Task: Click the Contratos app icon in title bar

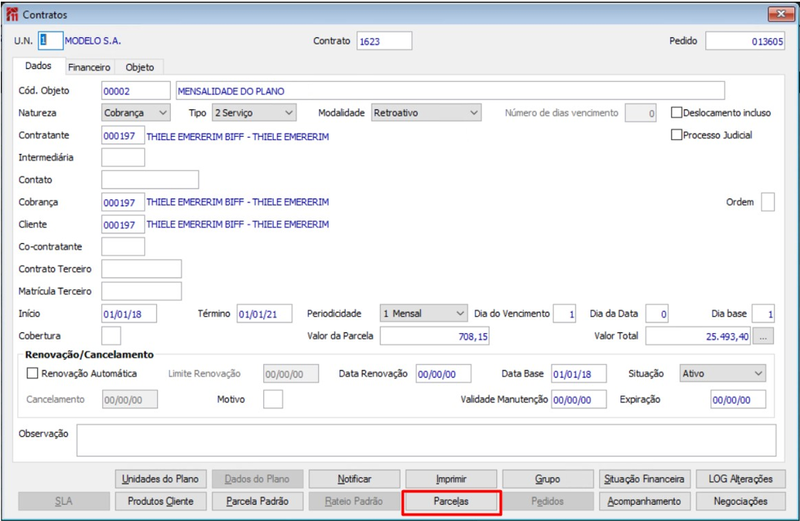Action: (x=12, y=14)
